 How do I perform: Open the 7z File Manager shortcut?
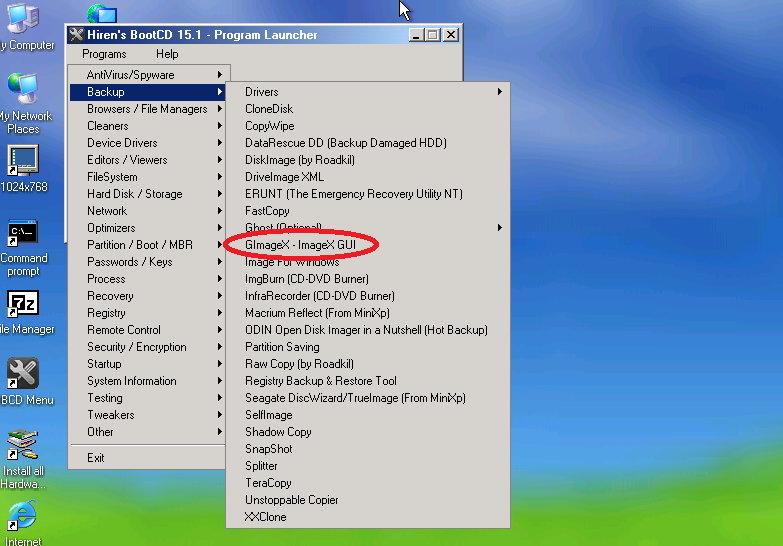[23, 303]
